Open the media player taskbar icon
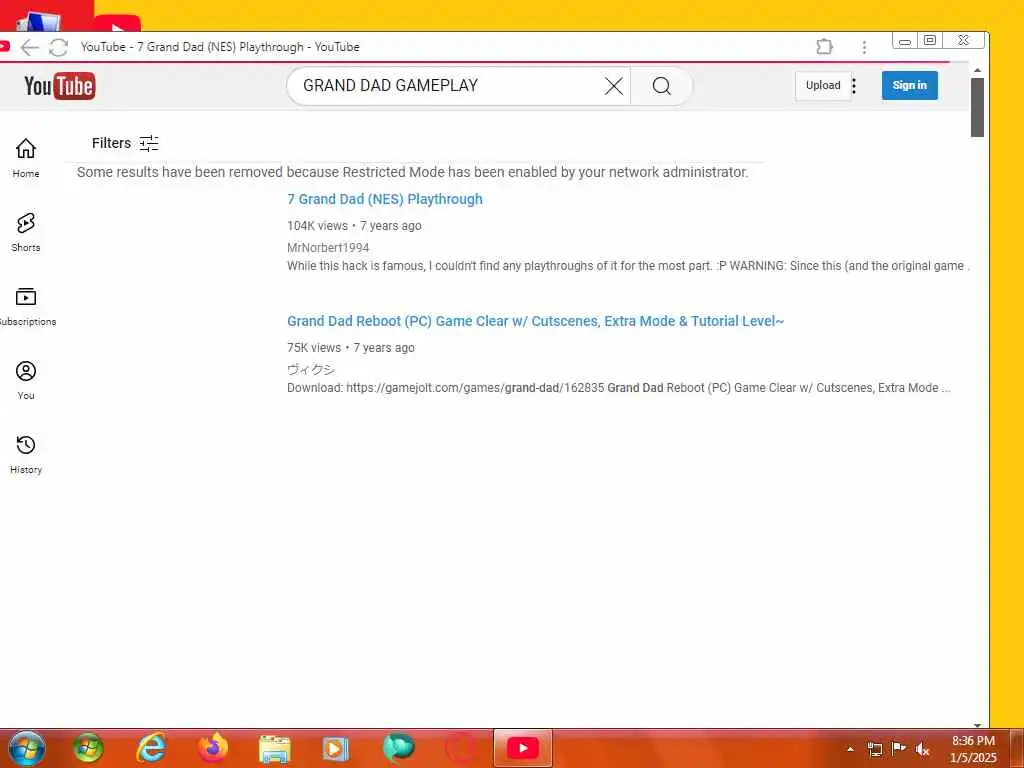Screen dimensions: 1024x768 [x=336, y=749]
